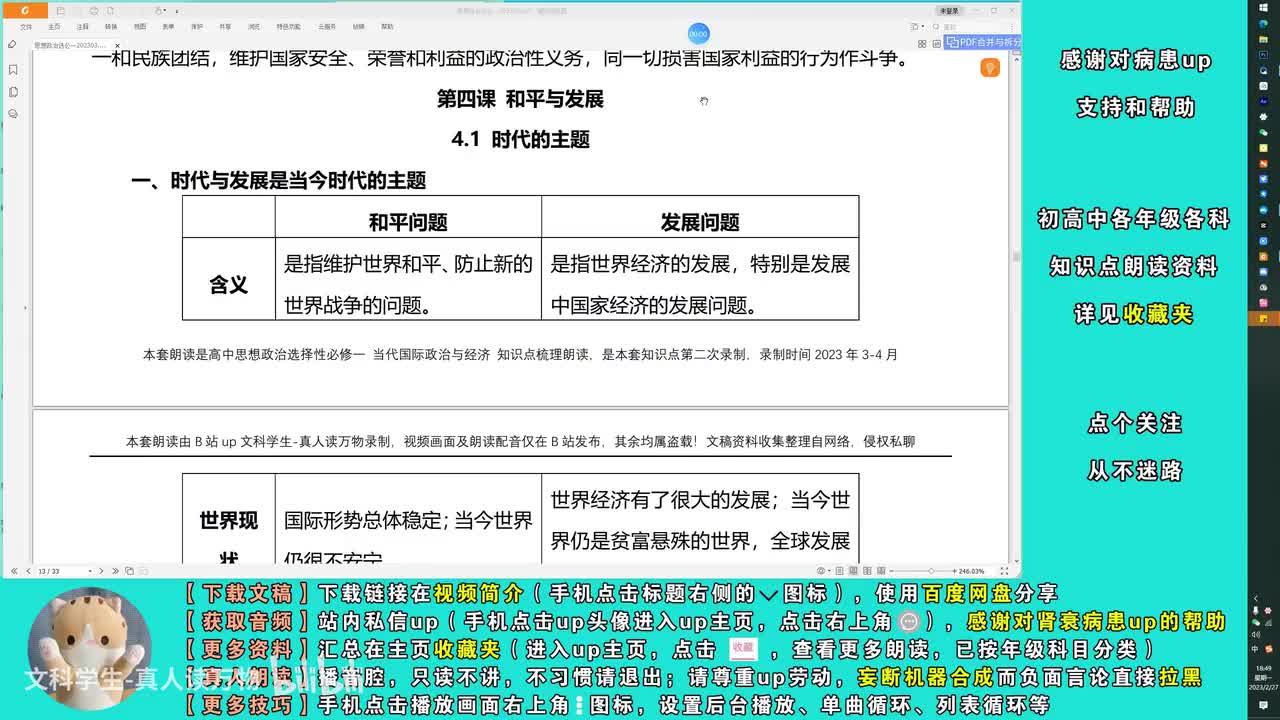The height and width of the screenshot is (720, 1280).
Task: Open the page number dropdown arrow
Action: pyautogui.click(x=90, y=571)
